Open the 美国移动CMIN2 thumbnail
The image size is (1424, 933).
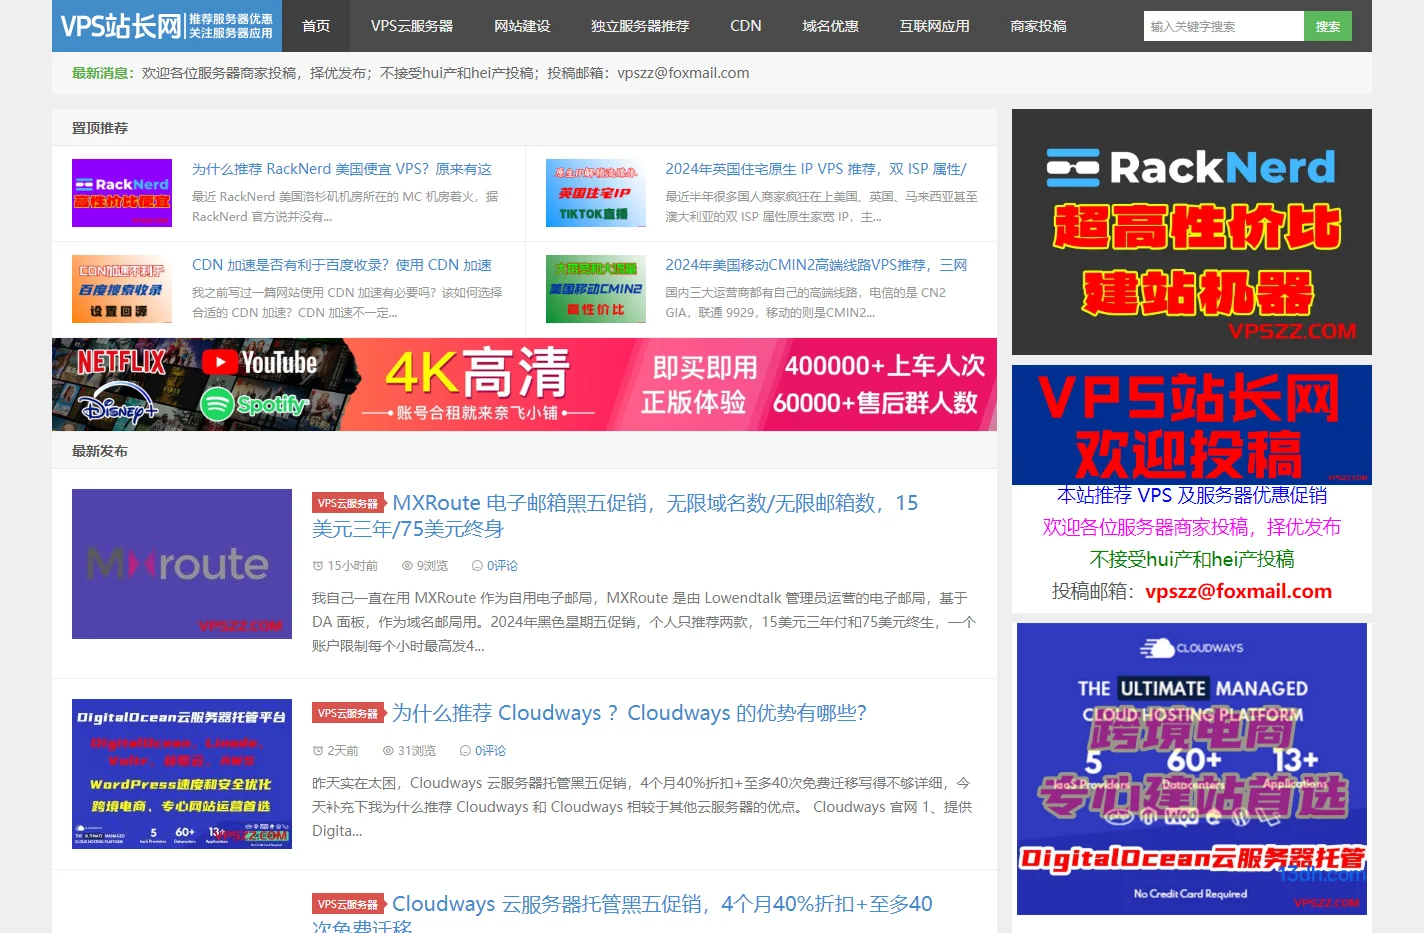tap(596, 289)
